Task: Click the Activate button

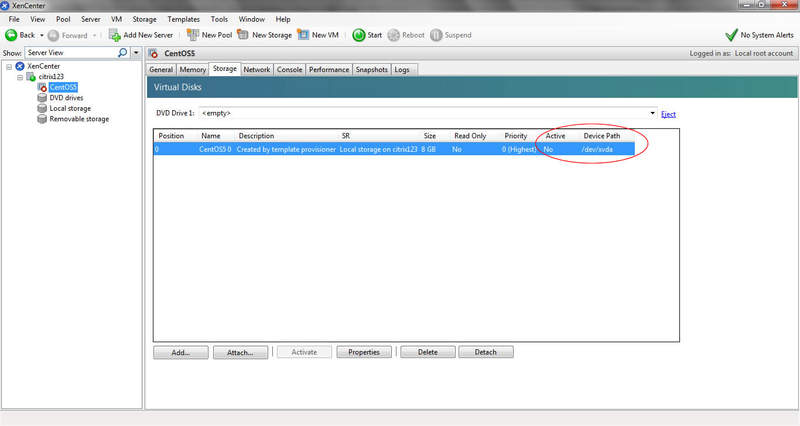Action: pyautogui.click(x=304, y=353)
